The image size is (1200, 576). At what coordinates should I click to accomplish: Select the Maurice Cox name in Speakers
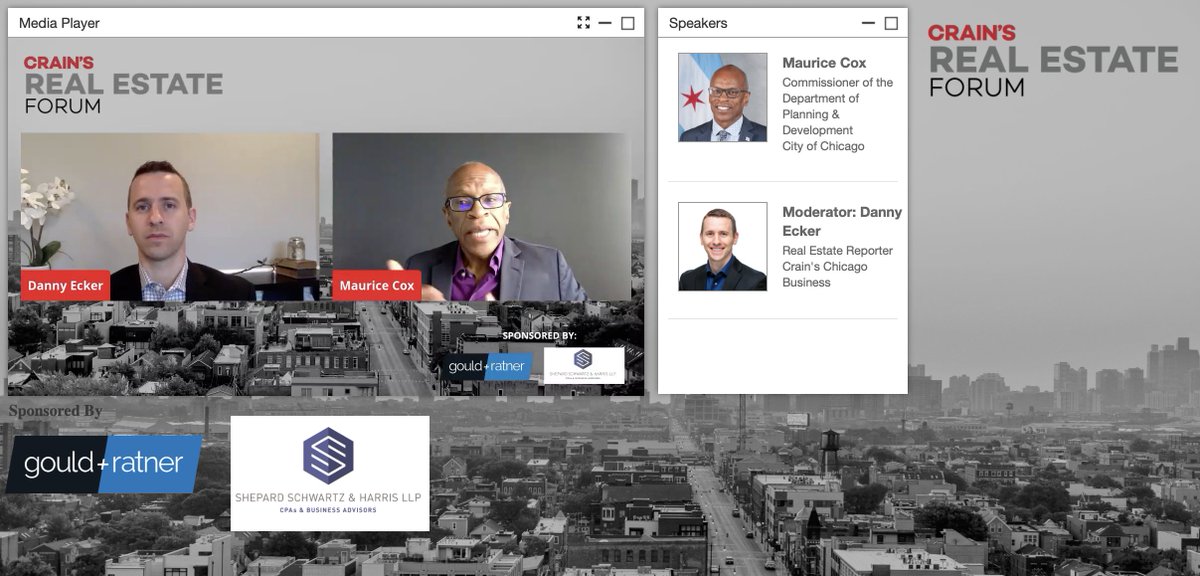(824, 63)
